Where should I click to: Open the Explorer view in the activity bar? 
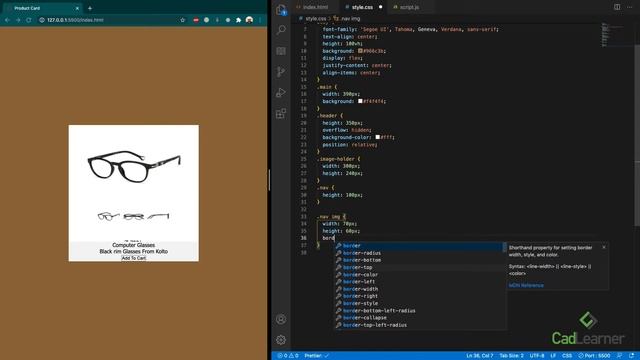281,9
